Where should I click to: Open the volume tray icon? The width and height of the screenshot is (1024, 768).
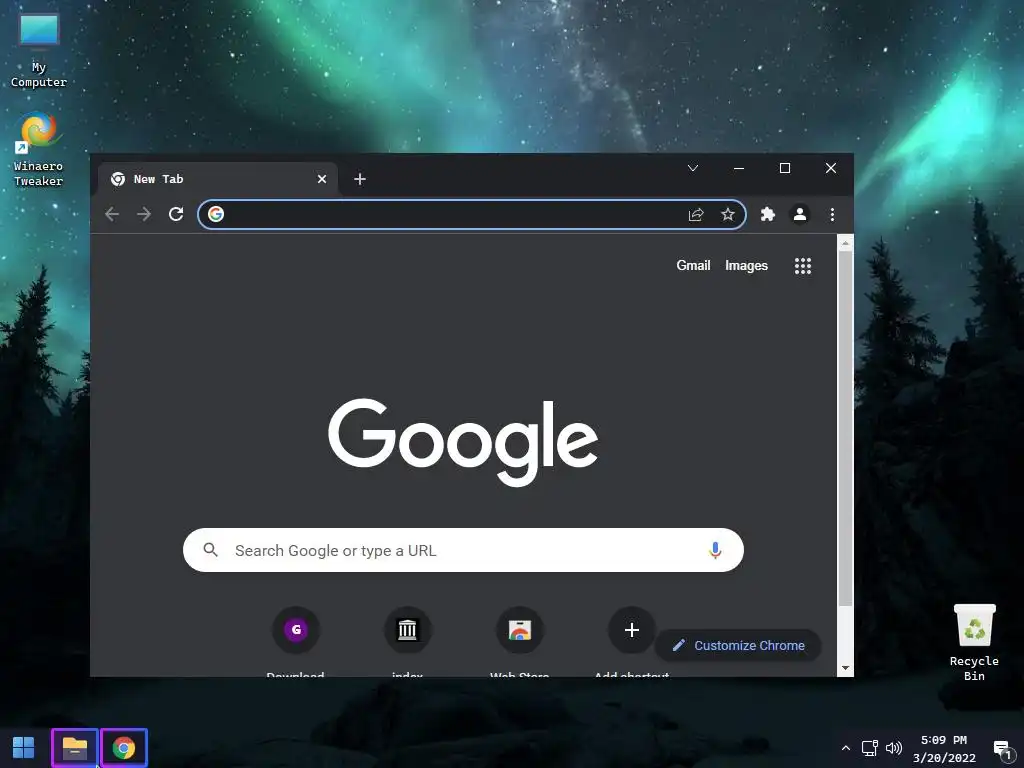point(893,748)
